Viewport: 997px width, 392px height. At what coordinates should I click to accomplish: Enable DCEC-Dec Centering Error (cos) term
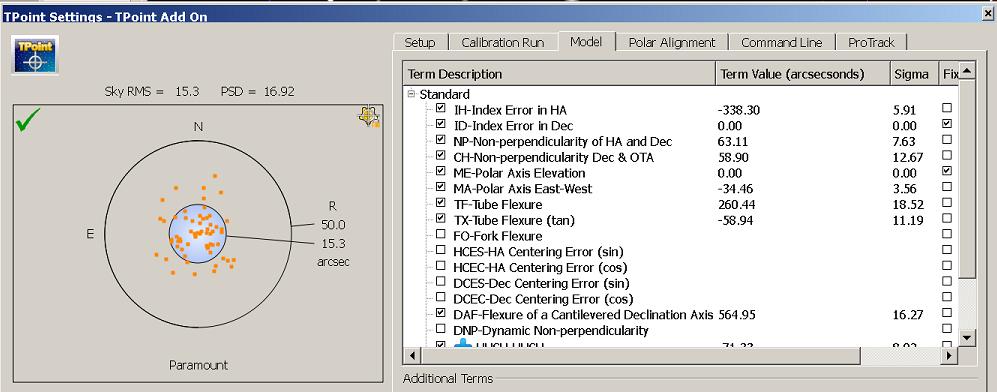(441, 298)
